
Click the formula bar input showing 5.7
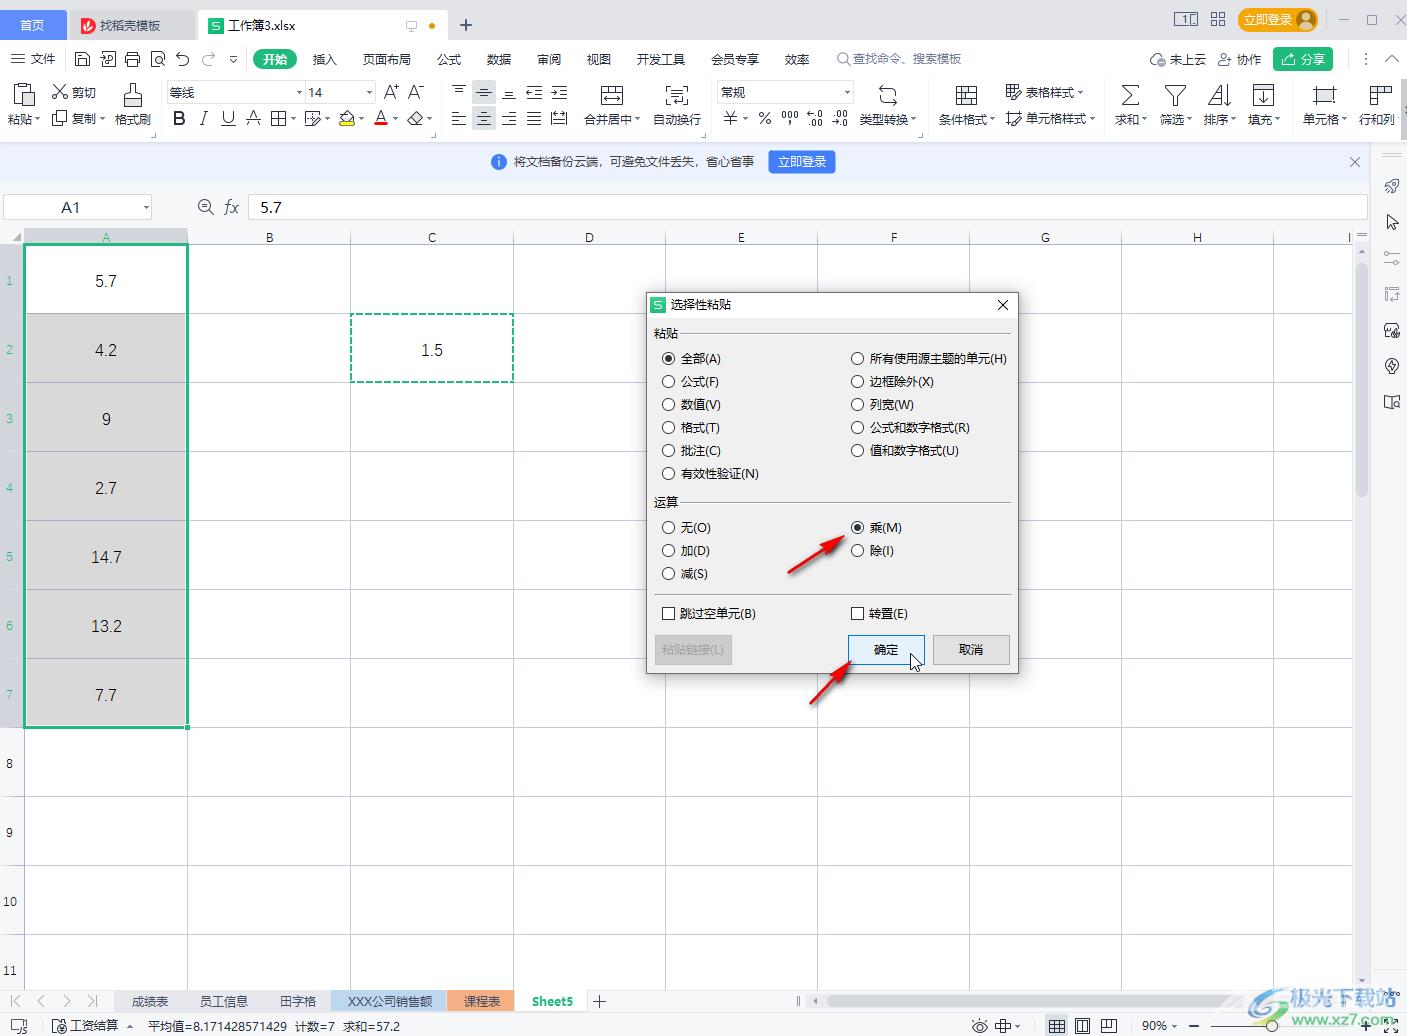[x=807, y=207]
